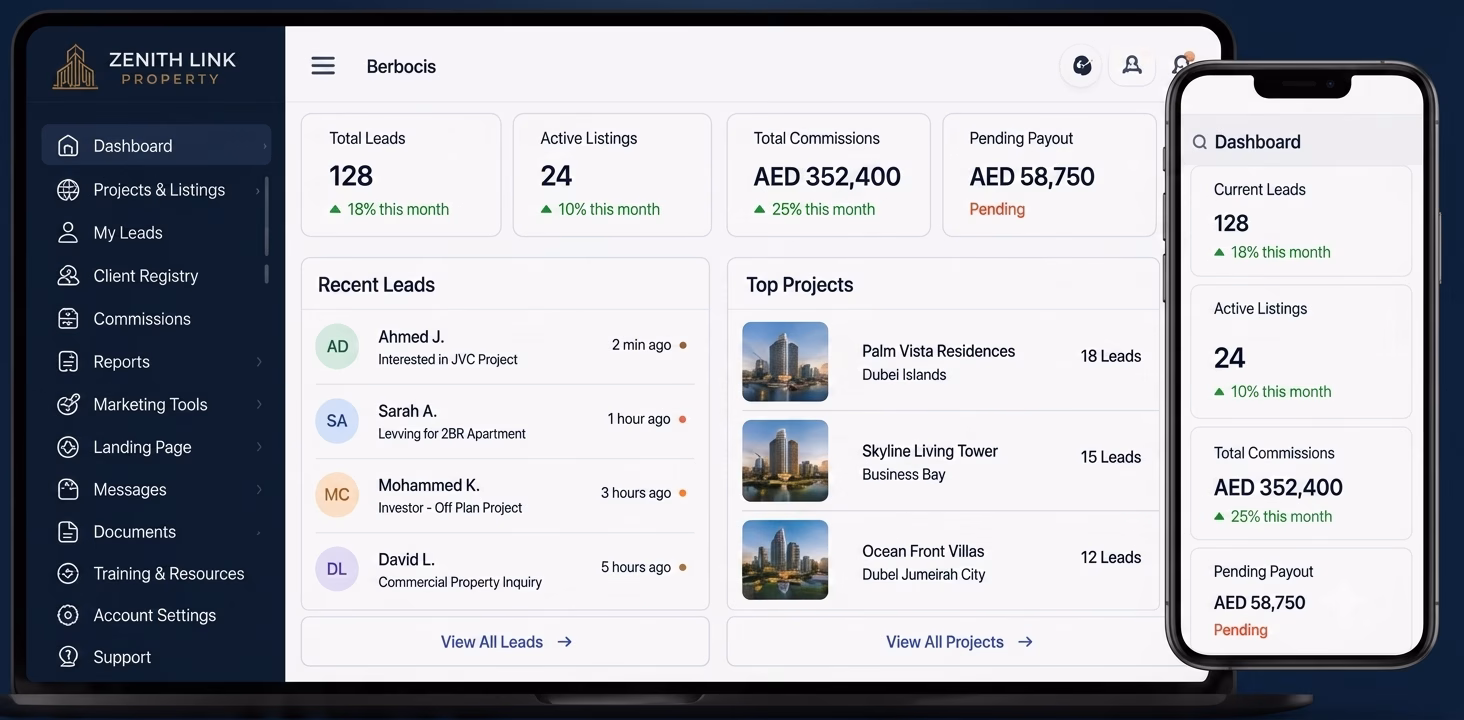Screen dimensions: 1464x720
Task: Click the Pending Payout AED 58,750 card
Action: [x=1049, y=175]
